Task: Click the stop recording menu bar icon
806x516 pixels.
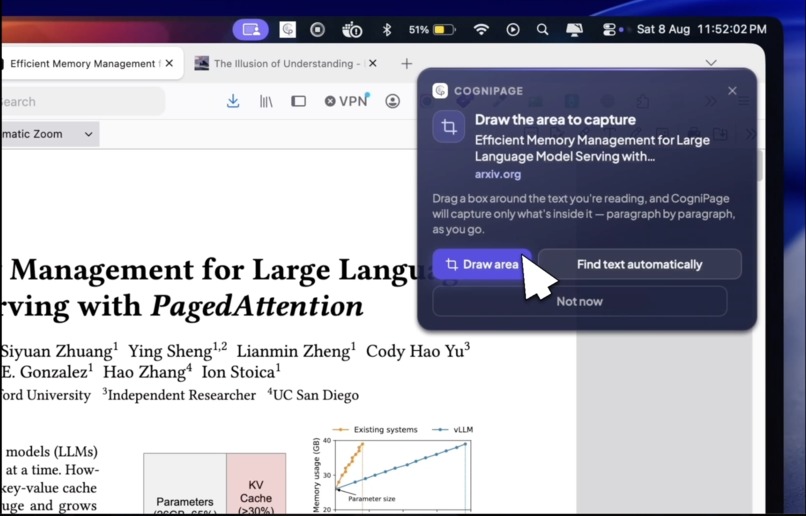Action: (x=317, y=29)
